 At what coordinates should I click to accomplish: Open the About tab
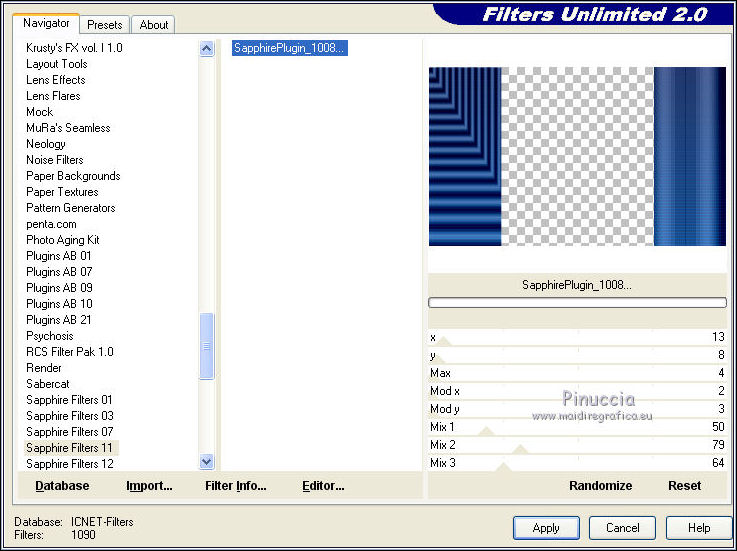click(153, 24)
